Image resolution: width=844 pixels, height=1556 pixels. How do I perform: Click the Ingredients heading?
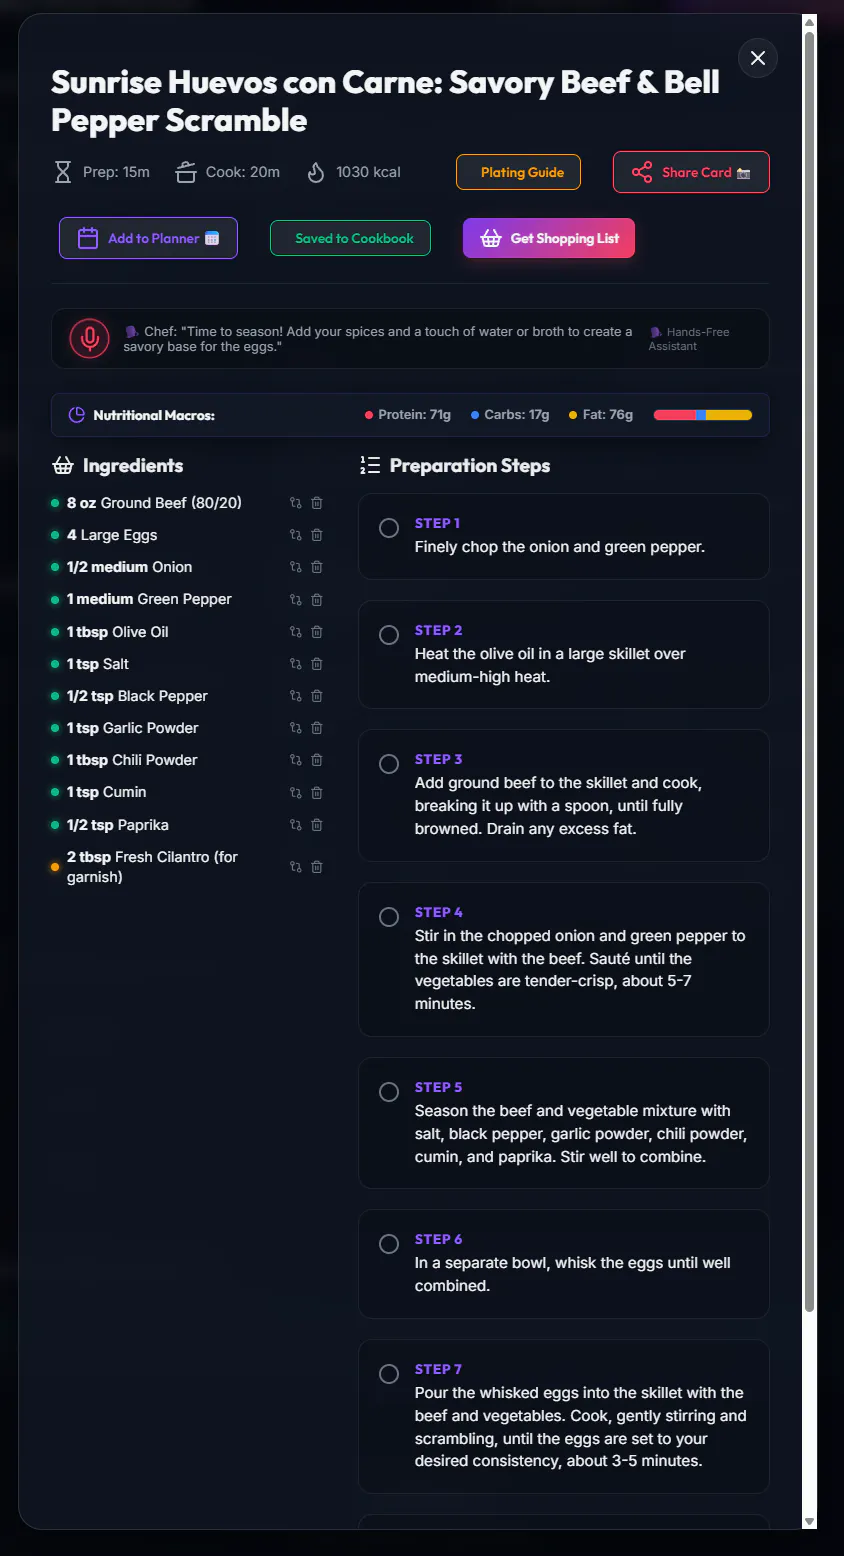(x=133, y=466)
